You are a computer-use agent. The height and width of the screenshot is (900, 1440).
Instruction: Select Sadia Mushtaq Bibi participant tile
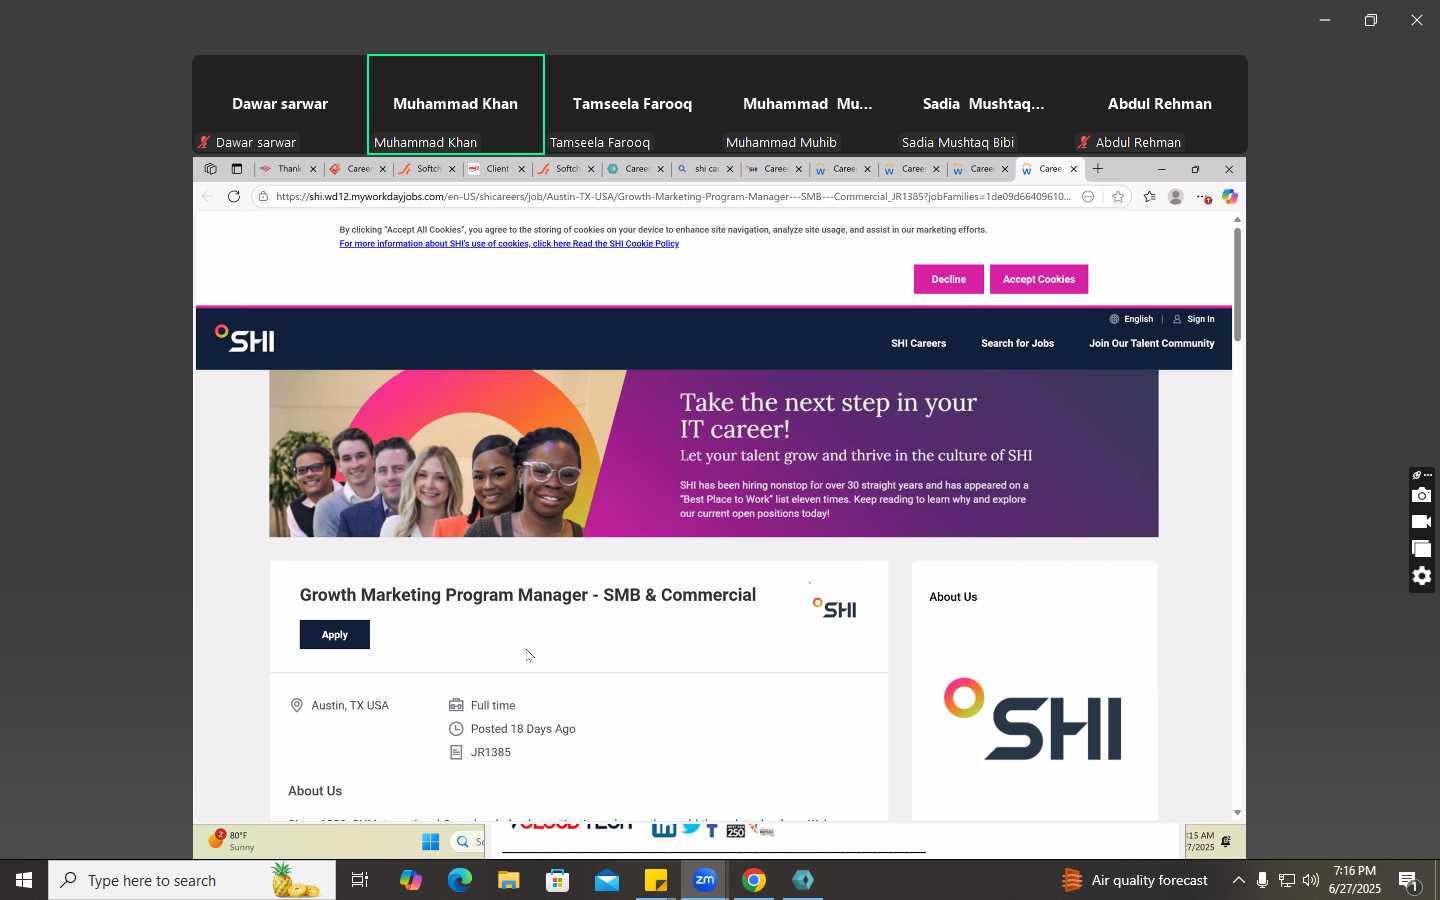tap(984, 105)
